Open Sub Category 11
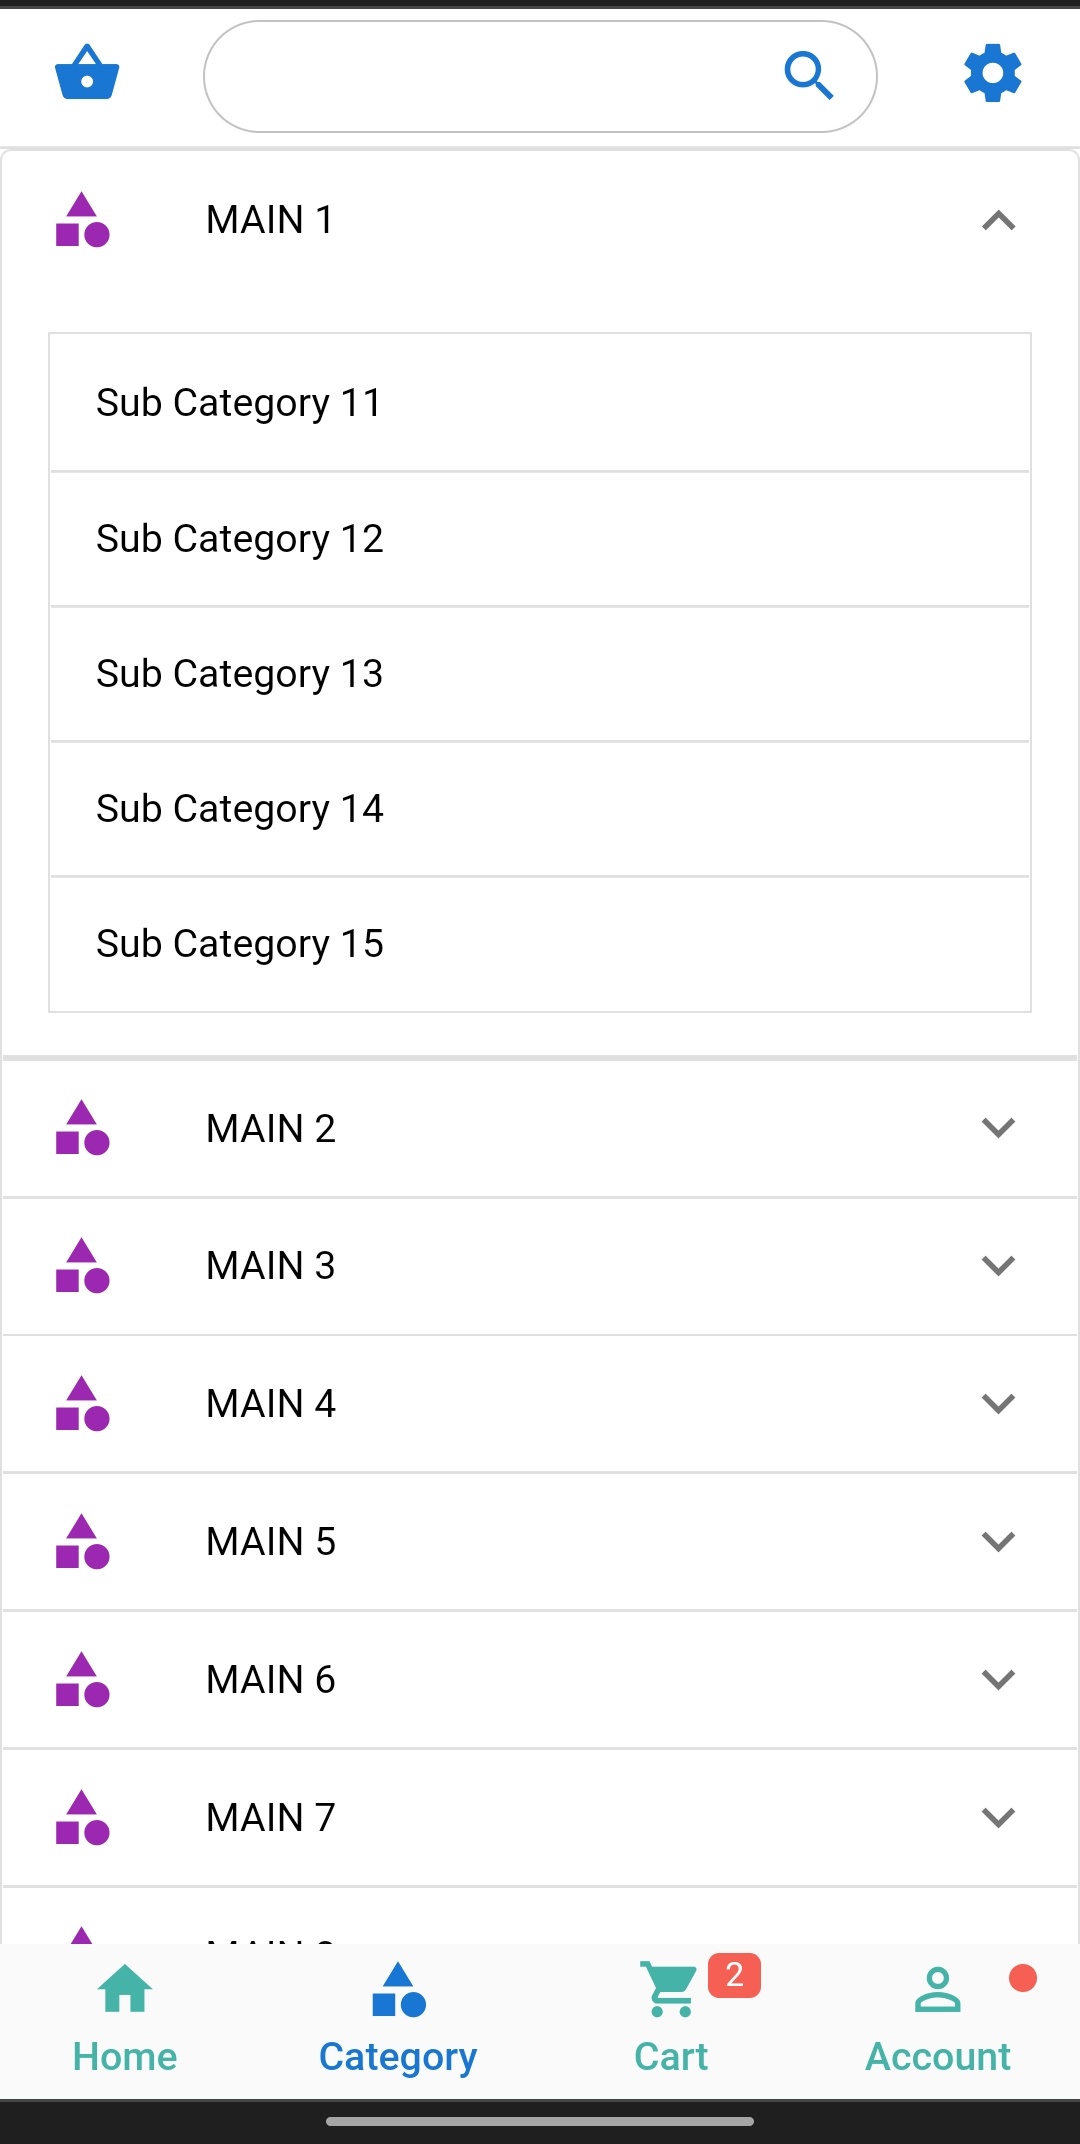The image size is (1080, 2144). click(x=540, y=403)
